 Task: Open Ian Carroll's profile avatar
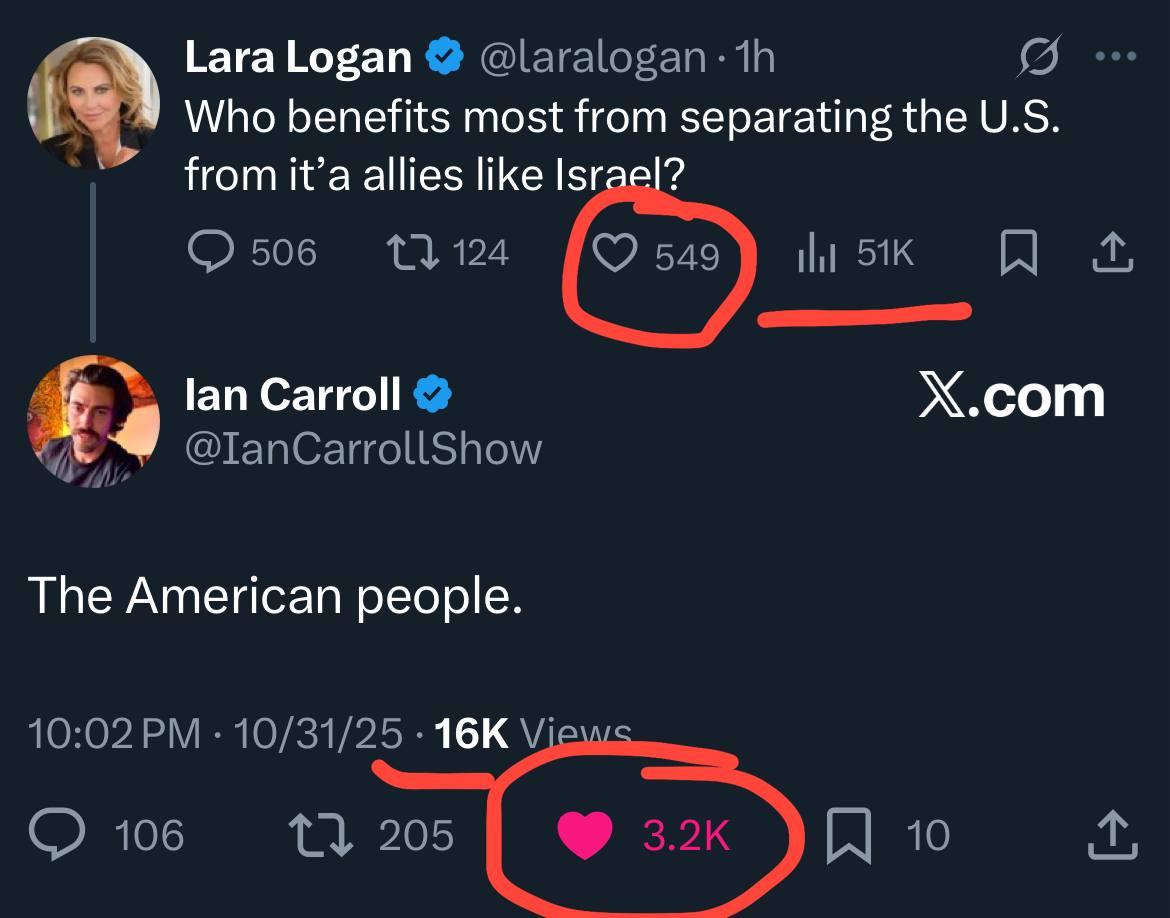pos(93,421)
